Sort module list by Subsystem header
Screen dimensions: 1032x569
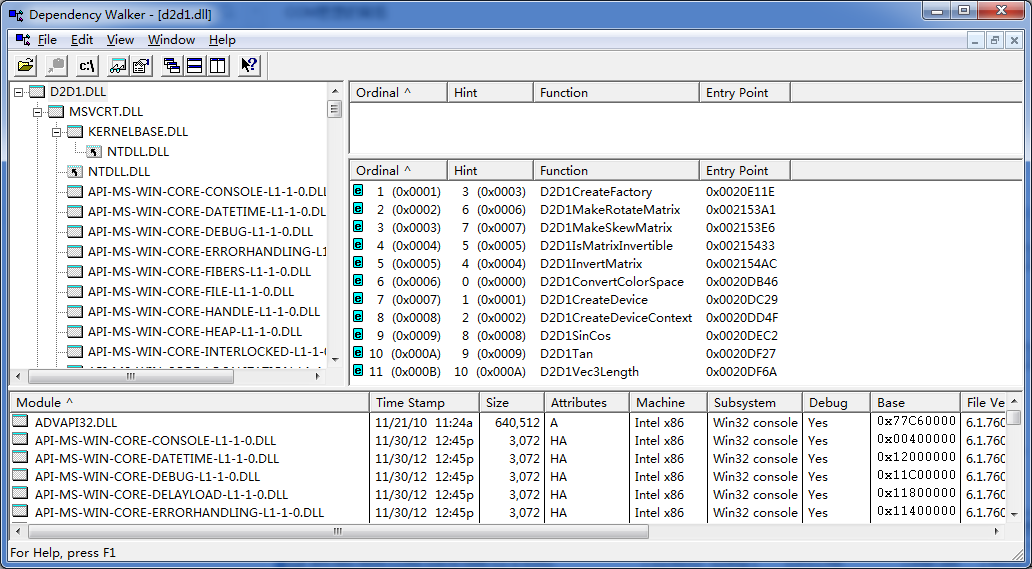[x=754, y=403]
